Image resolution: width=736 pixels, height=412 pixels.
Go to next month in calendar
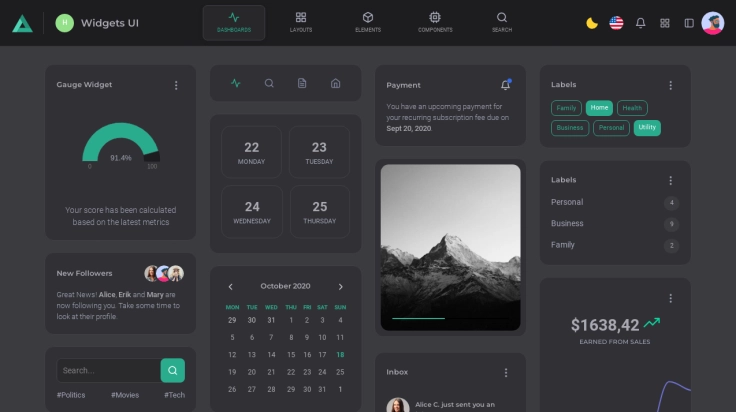point(340,286)
